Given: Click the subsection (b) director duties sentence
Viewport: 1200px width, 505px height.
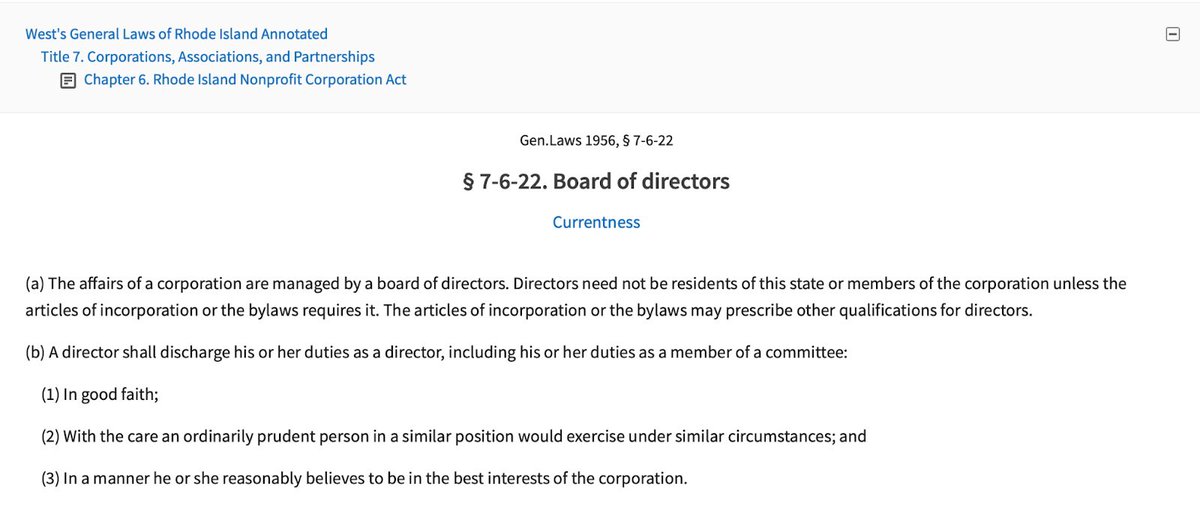Looking at the screenshot, I should click(437, 353).
